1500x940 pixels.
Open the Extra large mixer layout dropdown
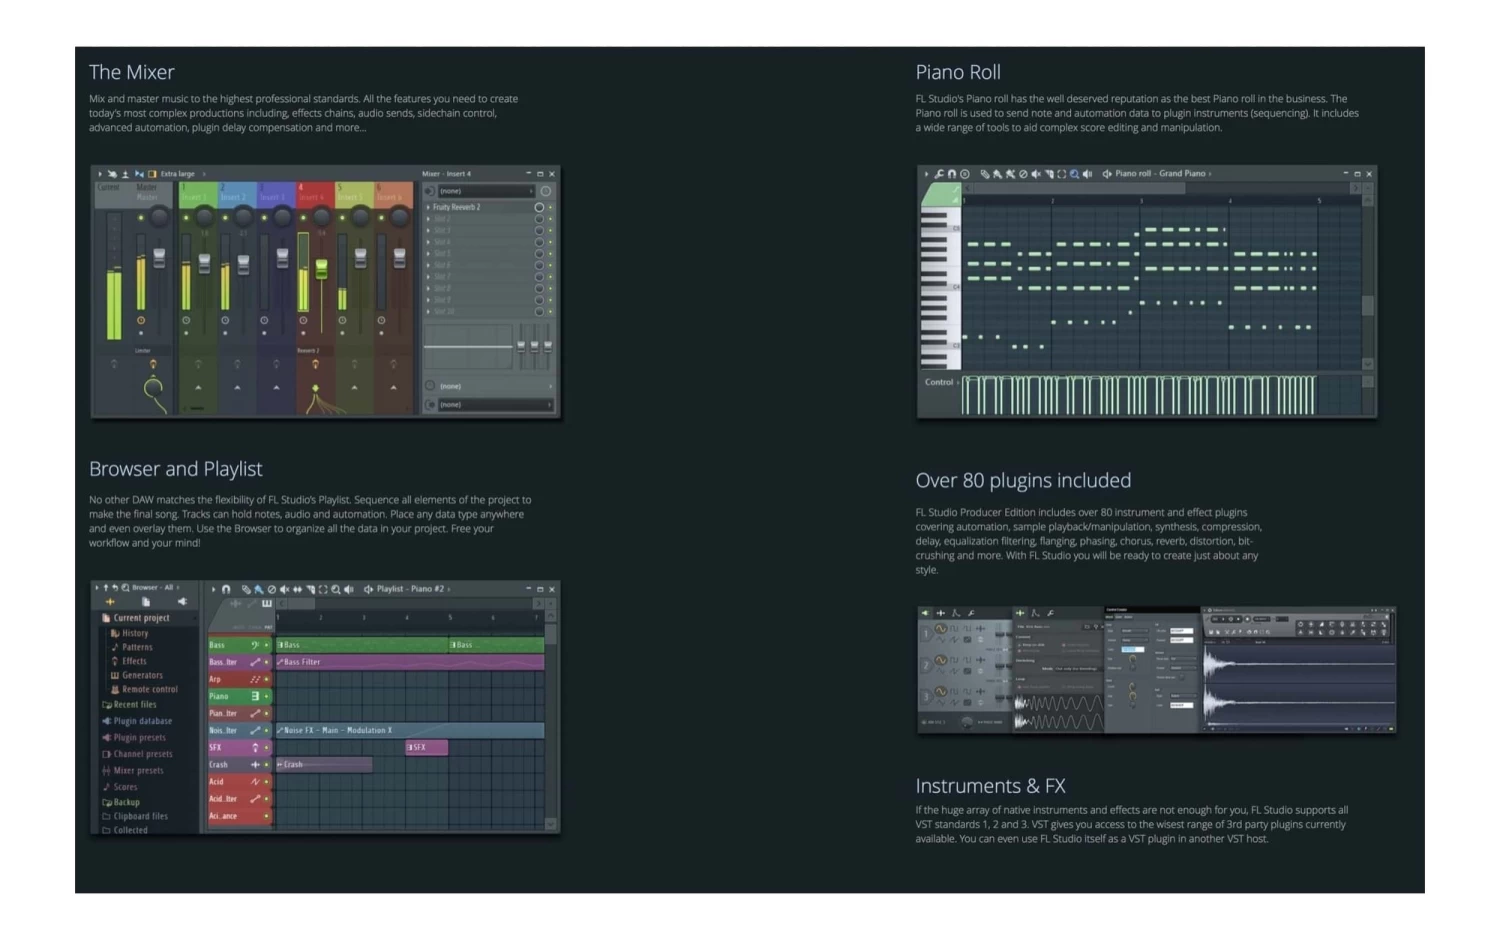(x=178, y=174)
